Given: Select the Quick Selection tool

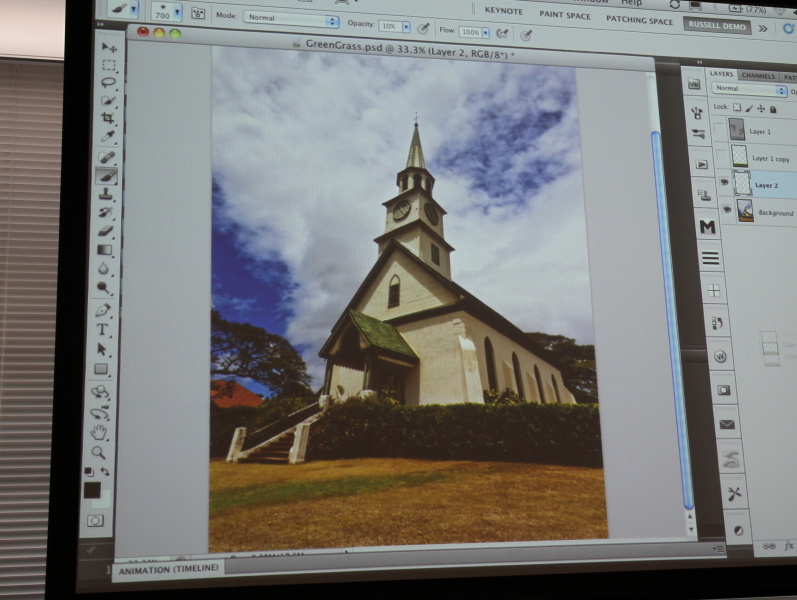Looking at the screenshot, I should (108, 100).
